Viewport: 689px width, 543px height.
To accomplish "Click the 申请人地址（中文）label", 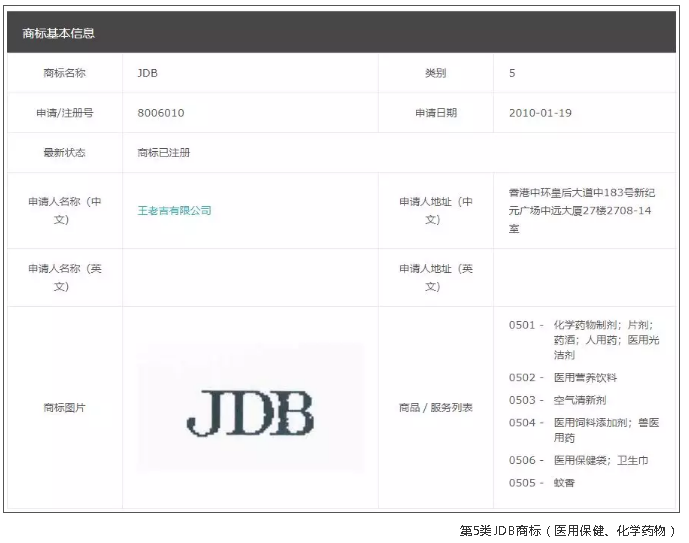I will (435, 210).
